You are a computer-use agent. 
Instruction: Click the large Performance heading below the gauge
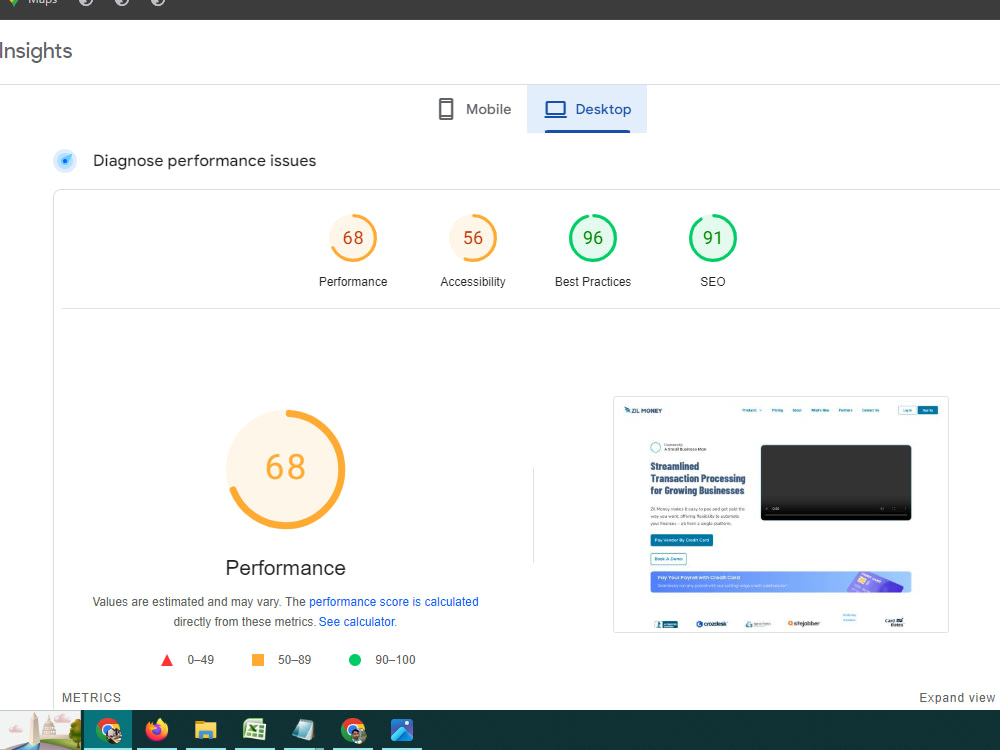[286, 568]
